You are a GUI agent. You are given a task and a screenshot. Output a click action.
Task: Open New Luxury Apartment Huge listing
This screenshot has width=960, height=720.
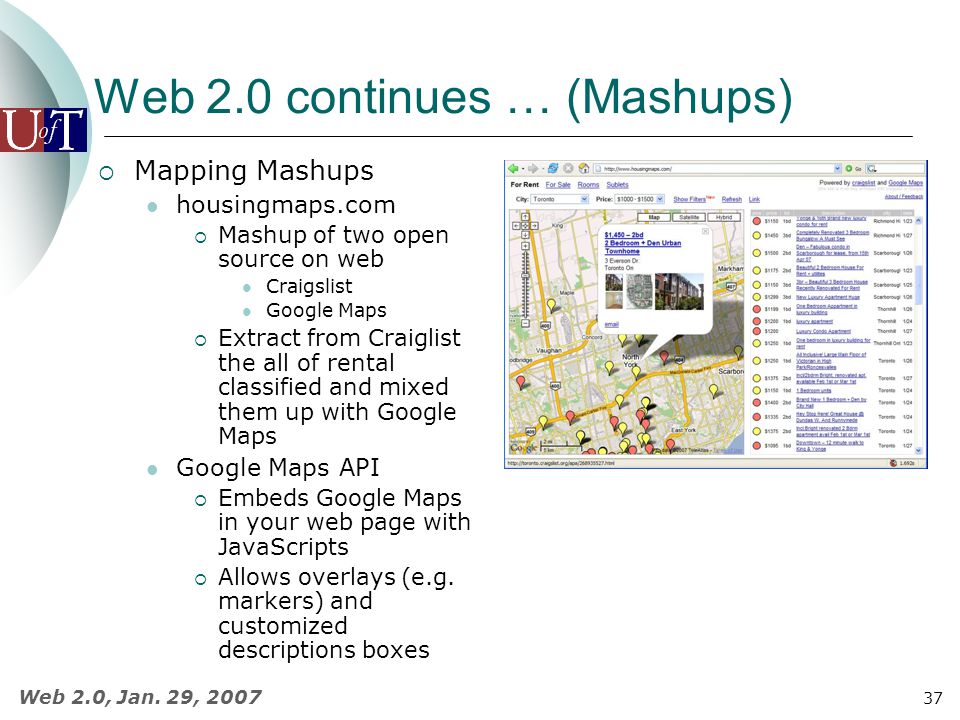point(828,297)
